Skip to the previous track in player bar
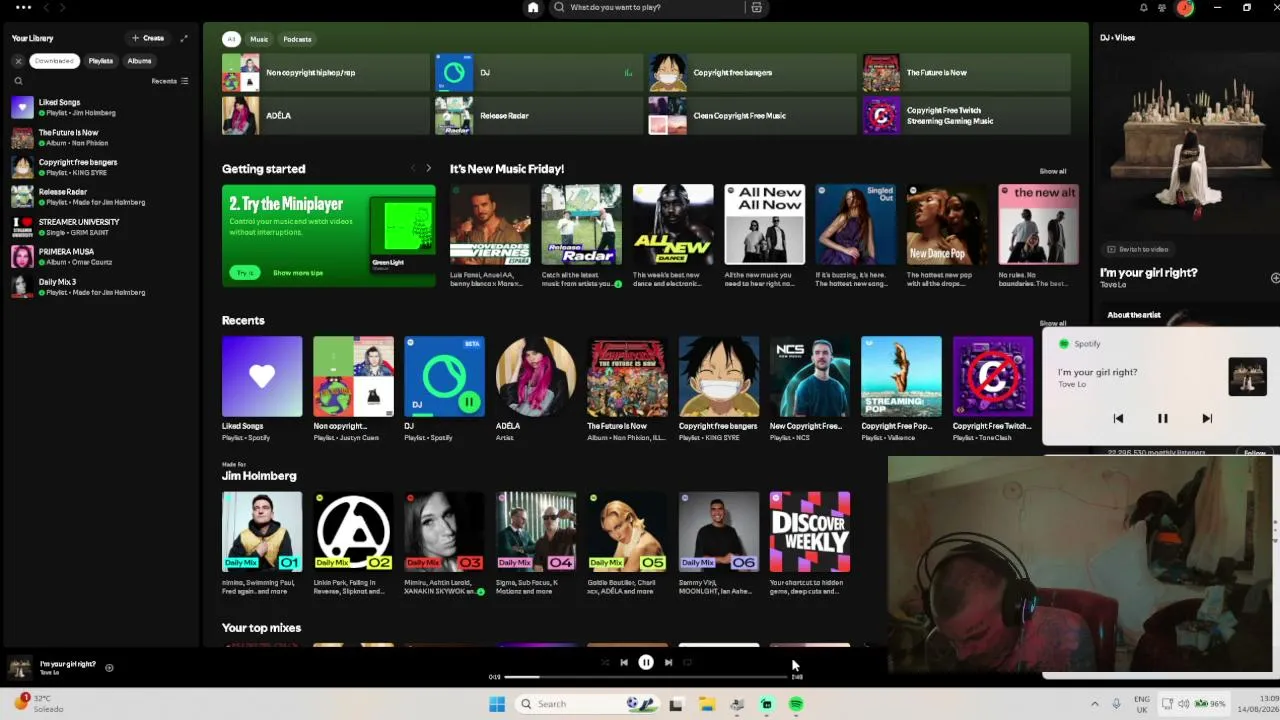The image size is (1280, 720). tap(624, 662)
